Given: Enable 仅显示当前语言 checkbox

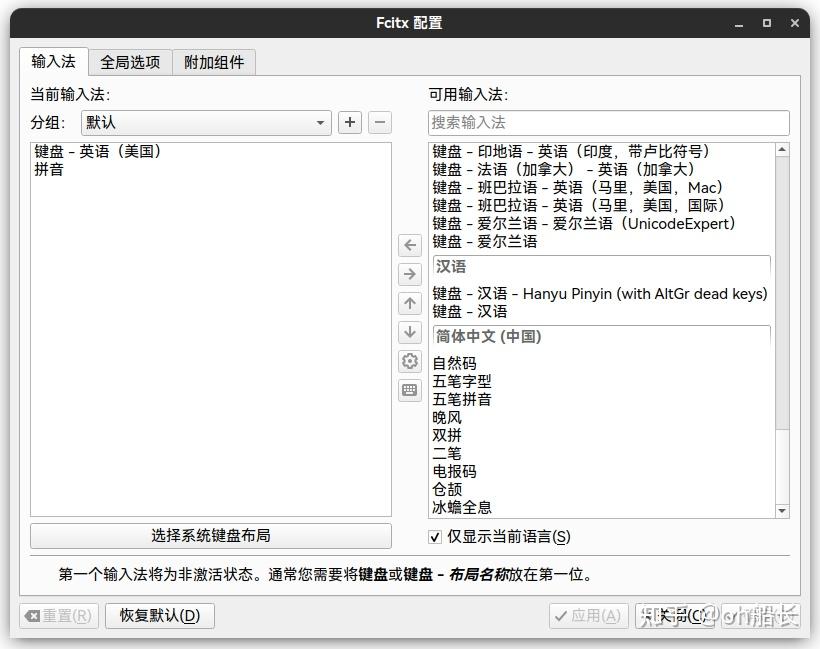Looking at the screenshot, I should pyautogui.click(x=434, y=537).
